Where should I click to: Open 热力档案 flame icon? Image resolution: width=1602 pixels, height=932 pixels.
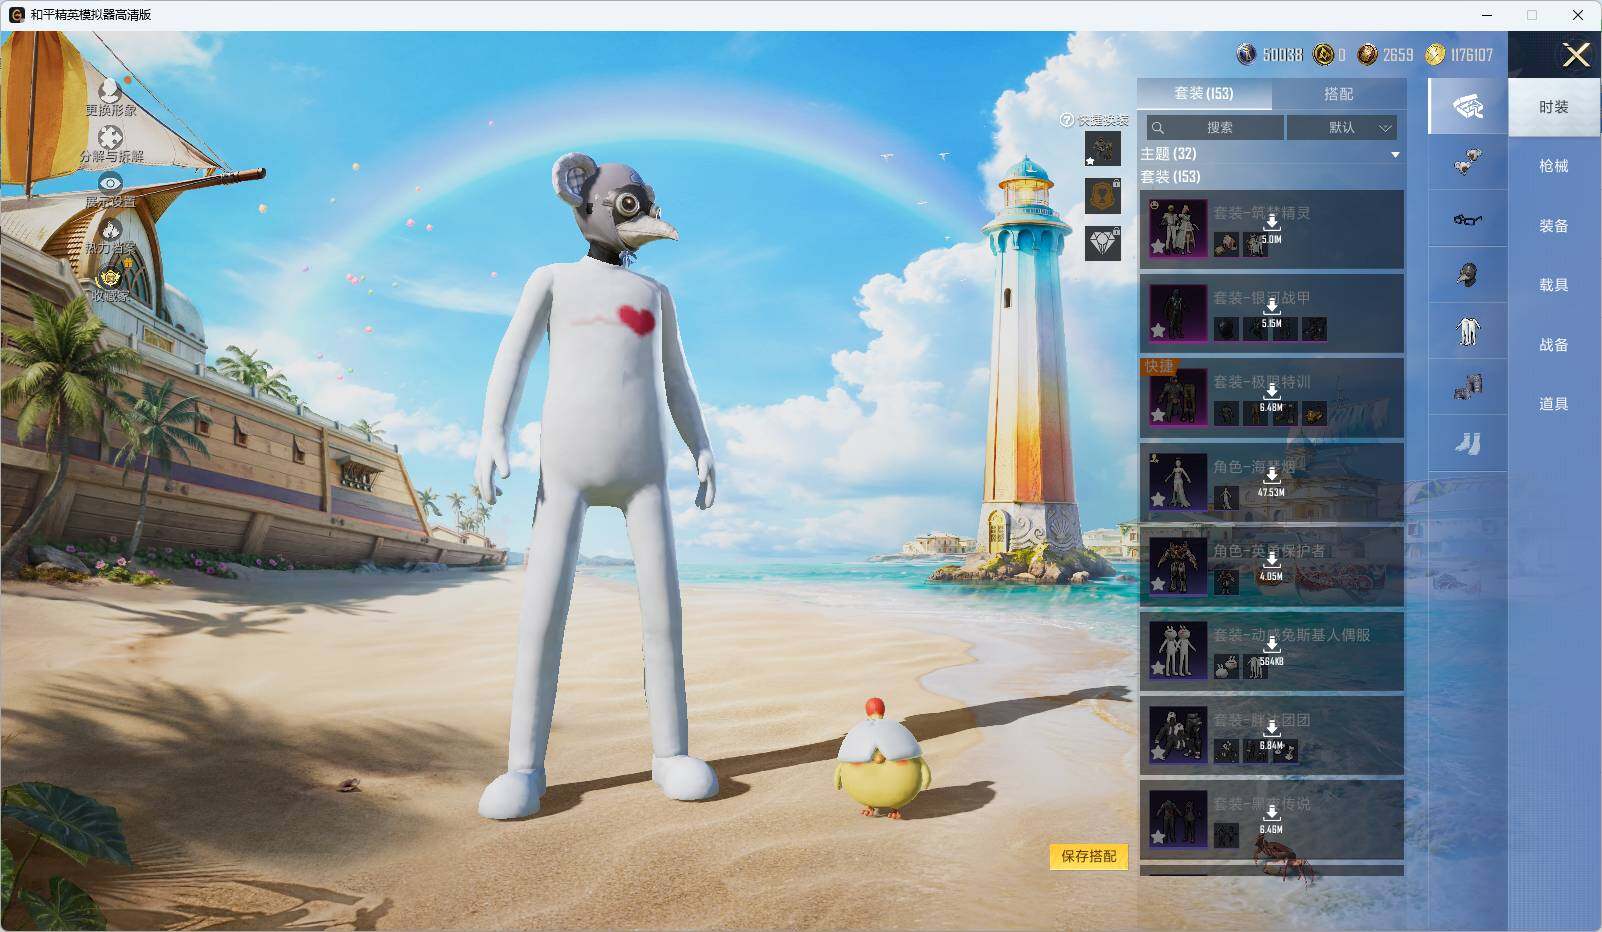coord(110,230)
